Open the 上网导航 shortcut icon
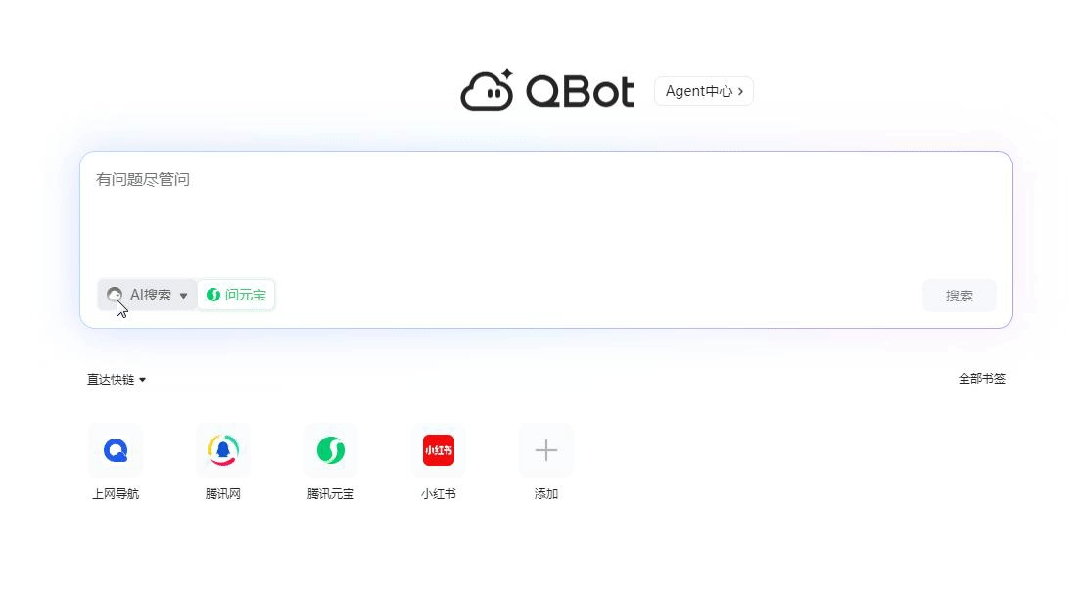 pyautogui.click(x=116, y=450)
